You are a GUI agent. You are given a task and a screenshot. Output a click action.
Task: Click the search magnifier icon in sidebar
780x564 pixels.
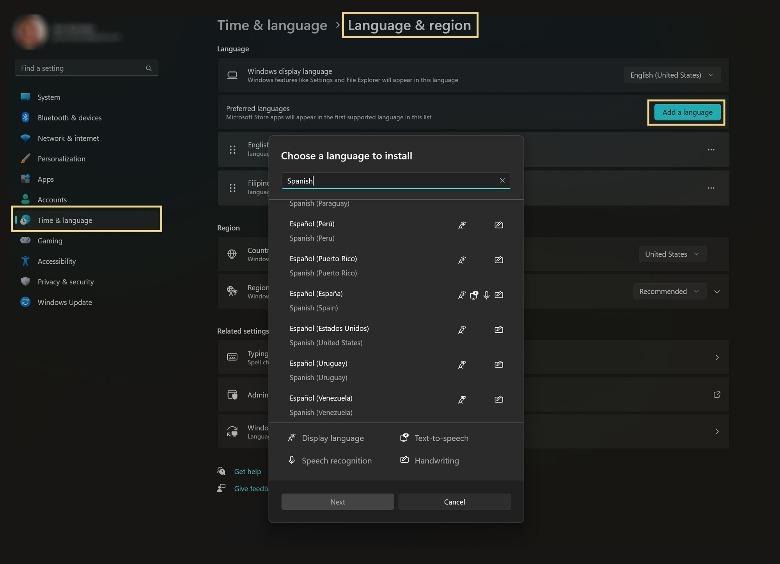(x=148, y=68)
